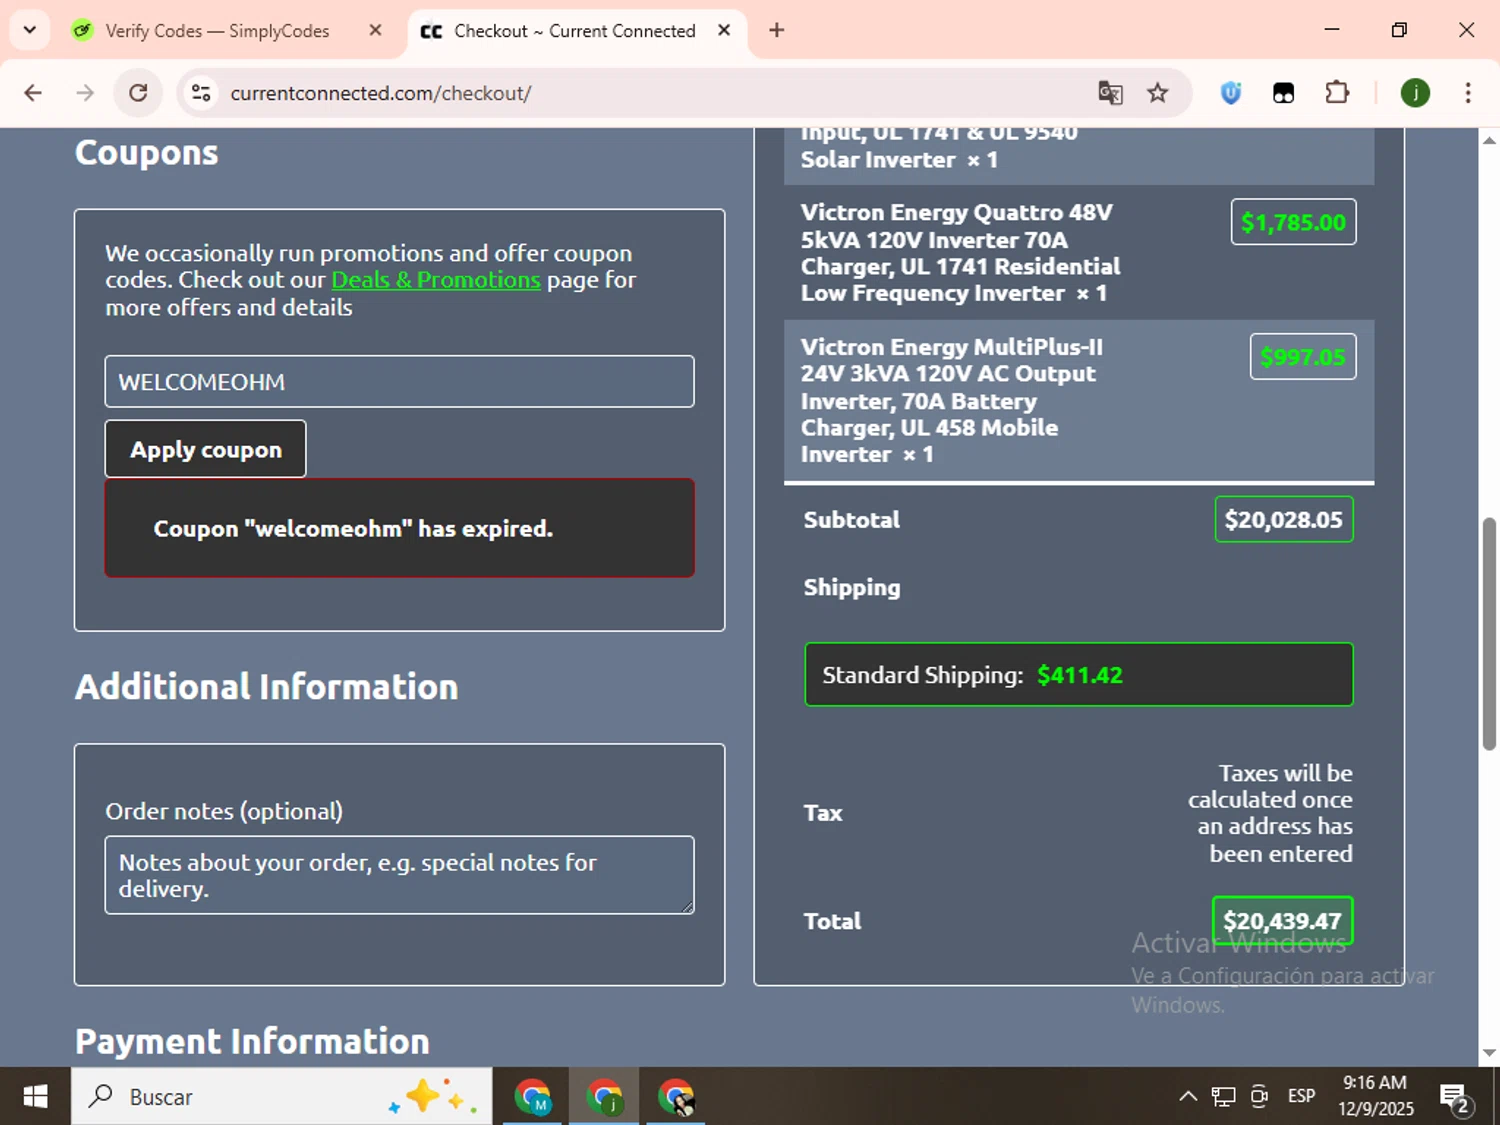Click the translate page icon
Image resolution: width=1500 pixels, height=1125 pixels.
coord(1110,93)
